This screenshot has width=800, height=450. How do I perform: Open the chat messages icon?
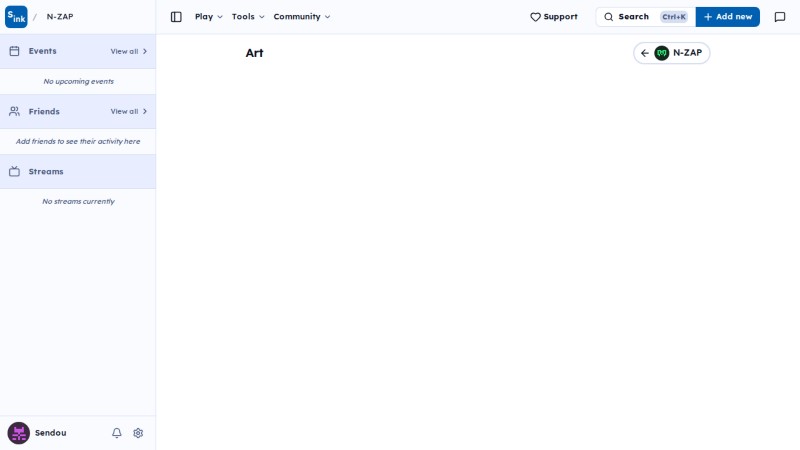tap(780, 17)
